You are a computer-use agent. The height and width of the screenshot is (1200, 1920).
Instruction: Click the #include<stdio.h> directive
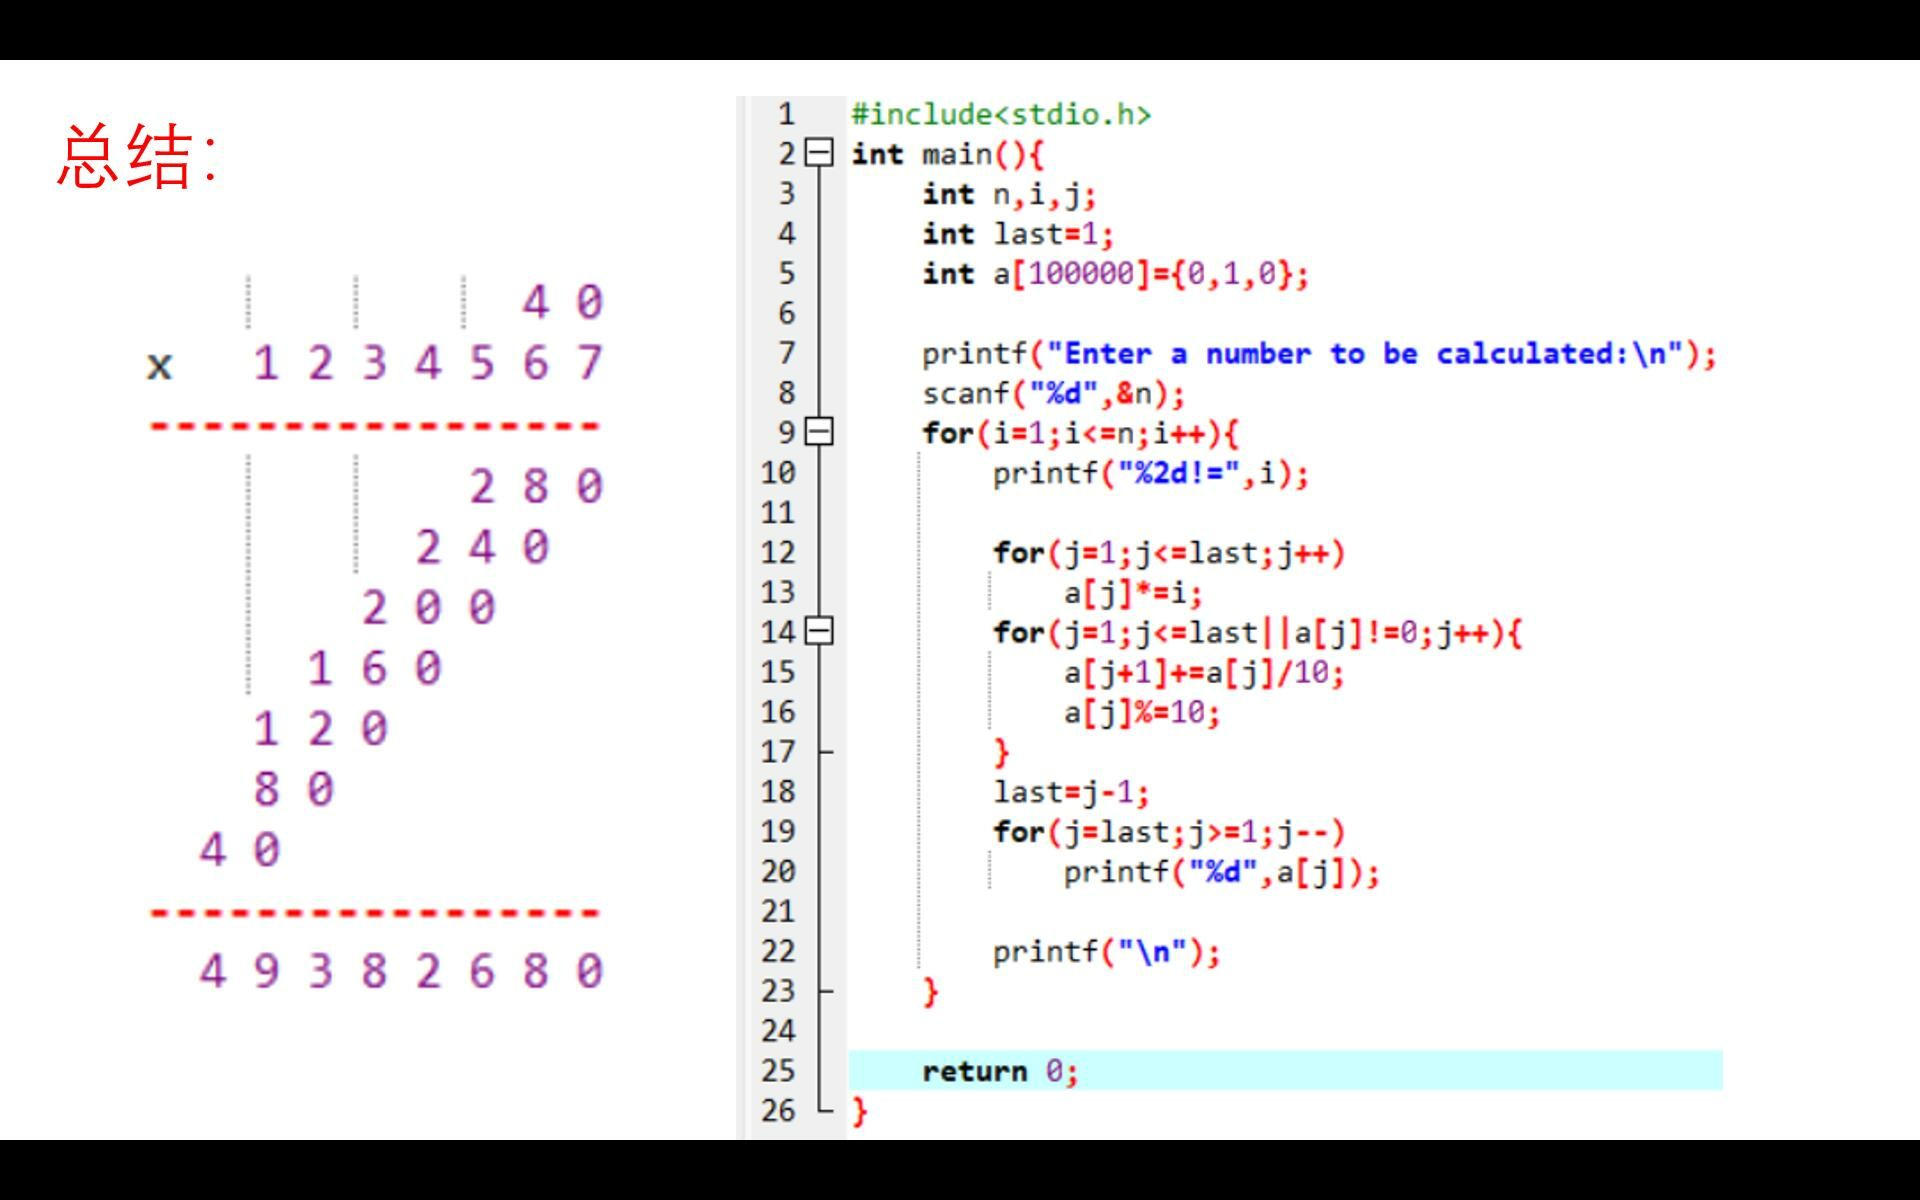(x=1000, y=114)
